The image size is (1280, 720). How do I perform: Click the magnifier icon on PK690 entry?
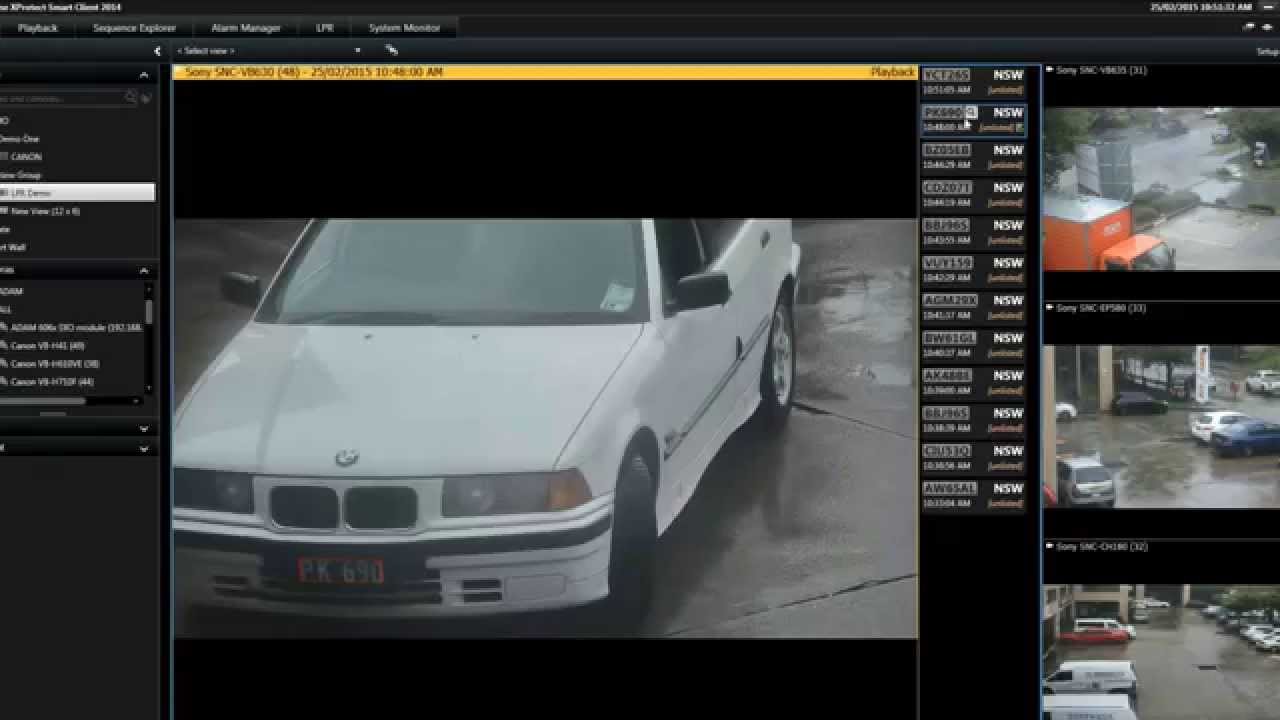[x=971, y=113]
